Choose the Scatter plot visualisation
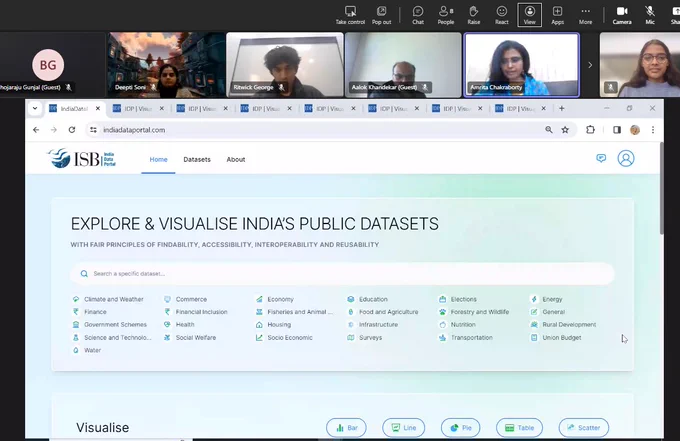Image resolution: width=680 pixels, height=441 pixels. [x=584, y=428]
